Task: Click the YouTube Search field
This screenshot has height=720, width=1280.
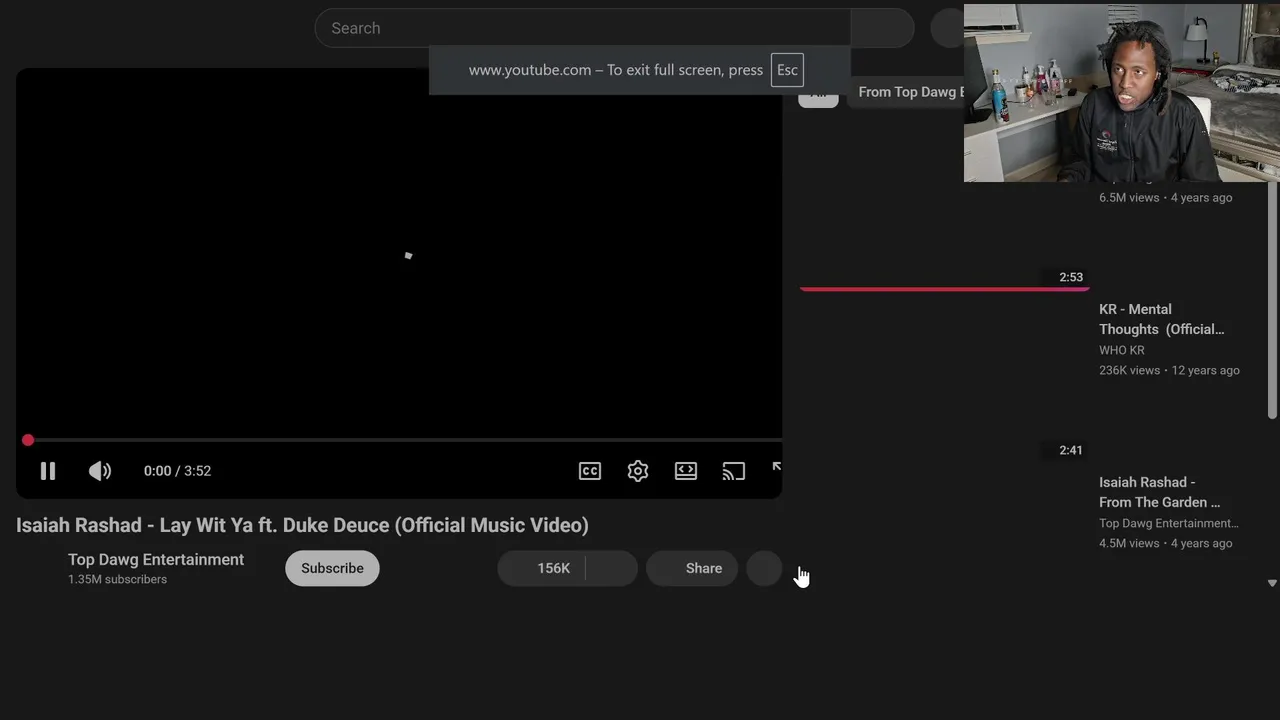Action: click(582, 28)
